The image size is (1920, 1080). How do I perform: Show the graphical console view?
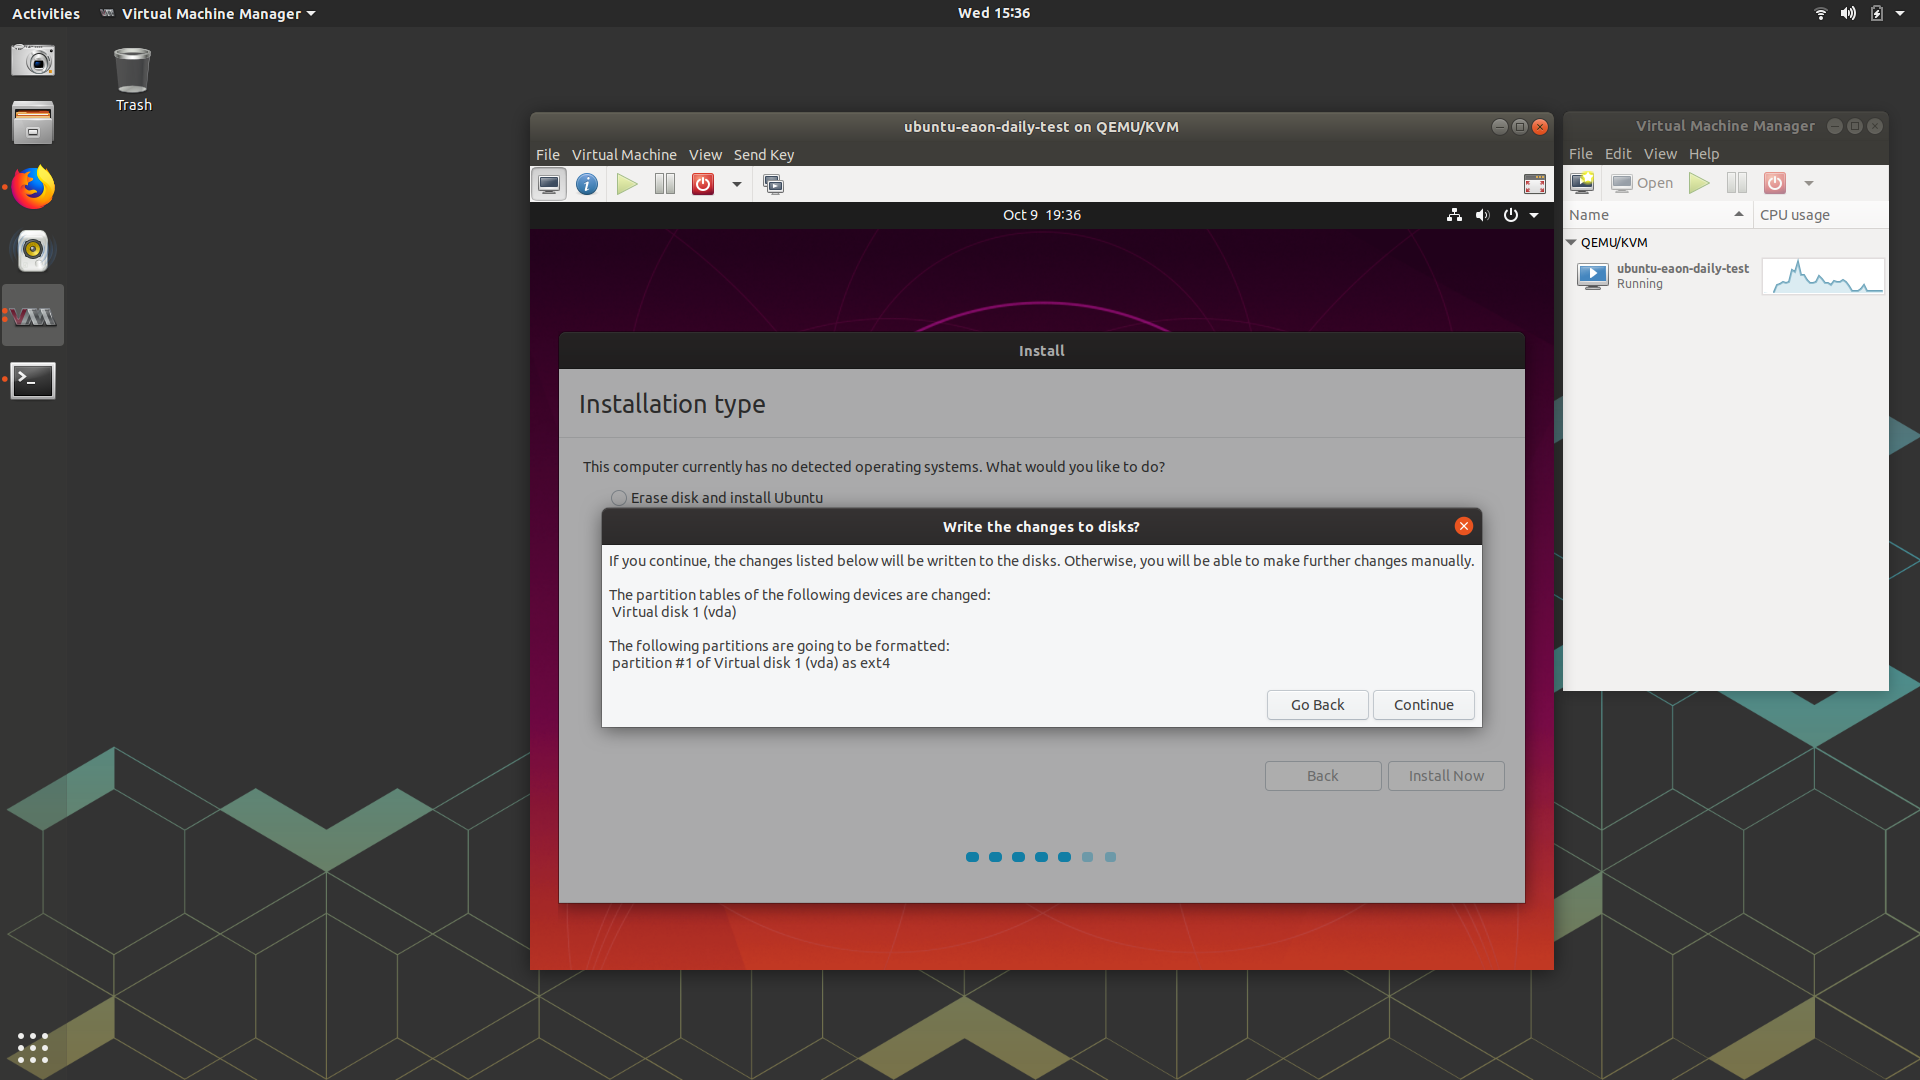(549, 184)
